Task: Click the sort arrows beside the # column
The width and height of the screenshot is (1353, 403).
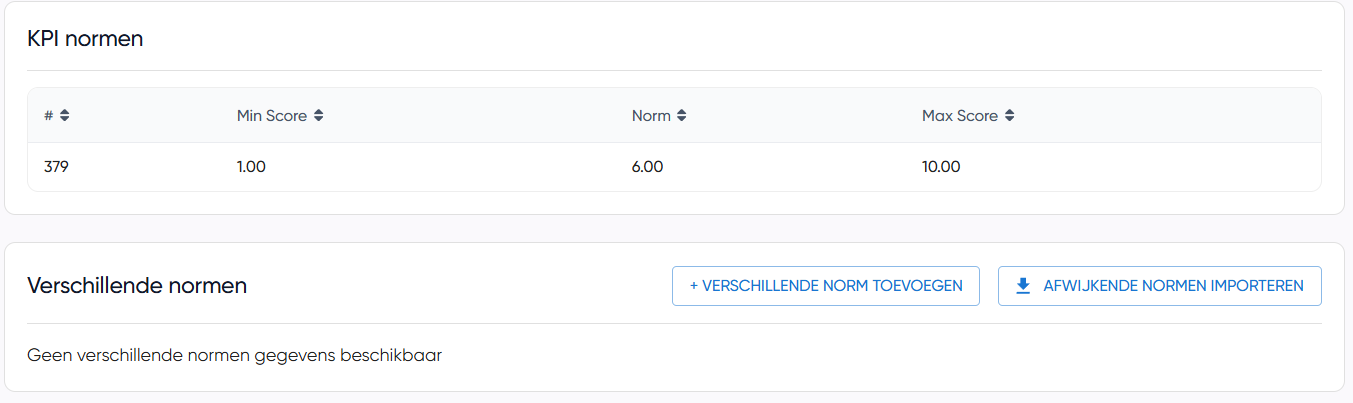Action: coord(64,116)
